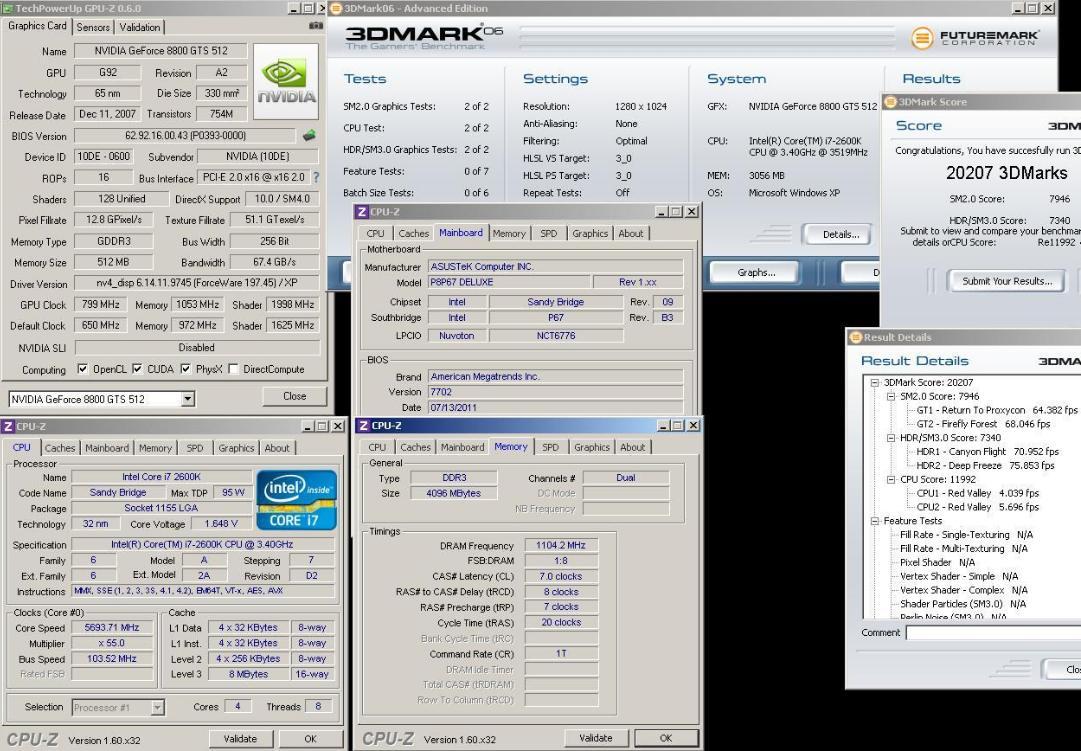Click Submit Your Results... button
This screenshot has height=751, width=1081.
click(x=1007, y=281)
